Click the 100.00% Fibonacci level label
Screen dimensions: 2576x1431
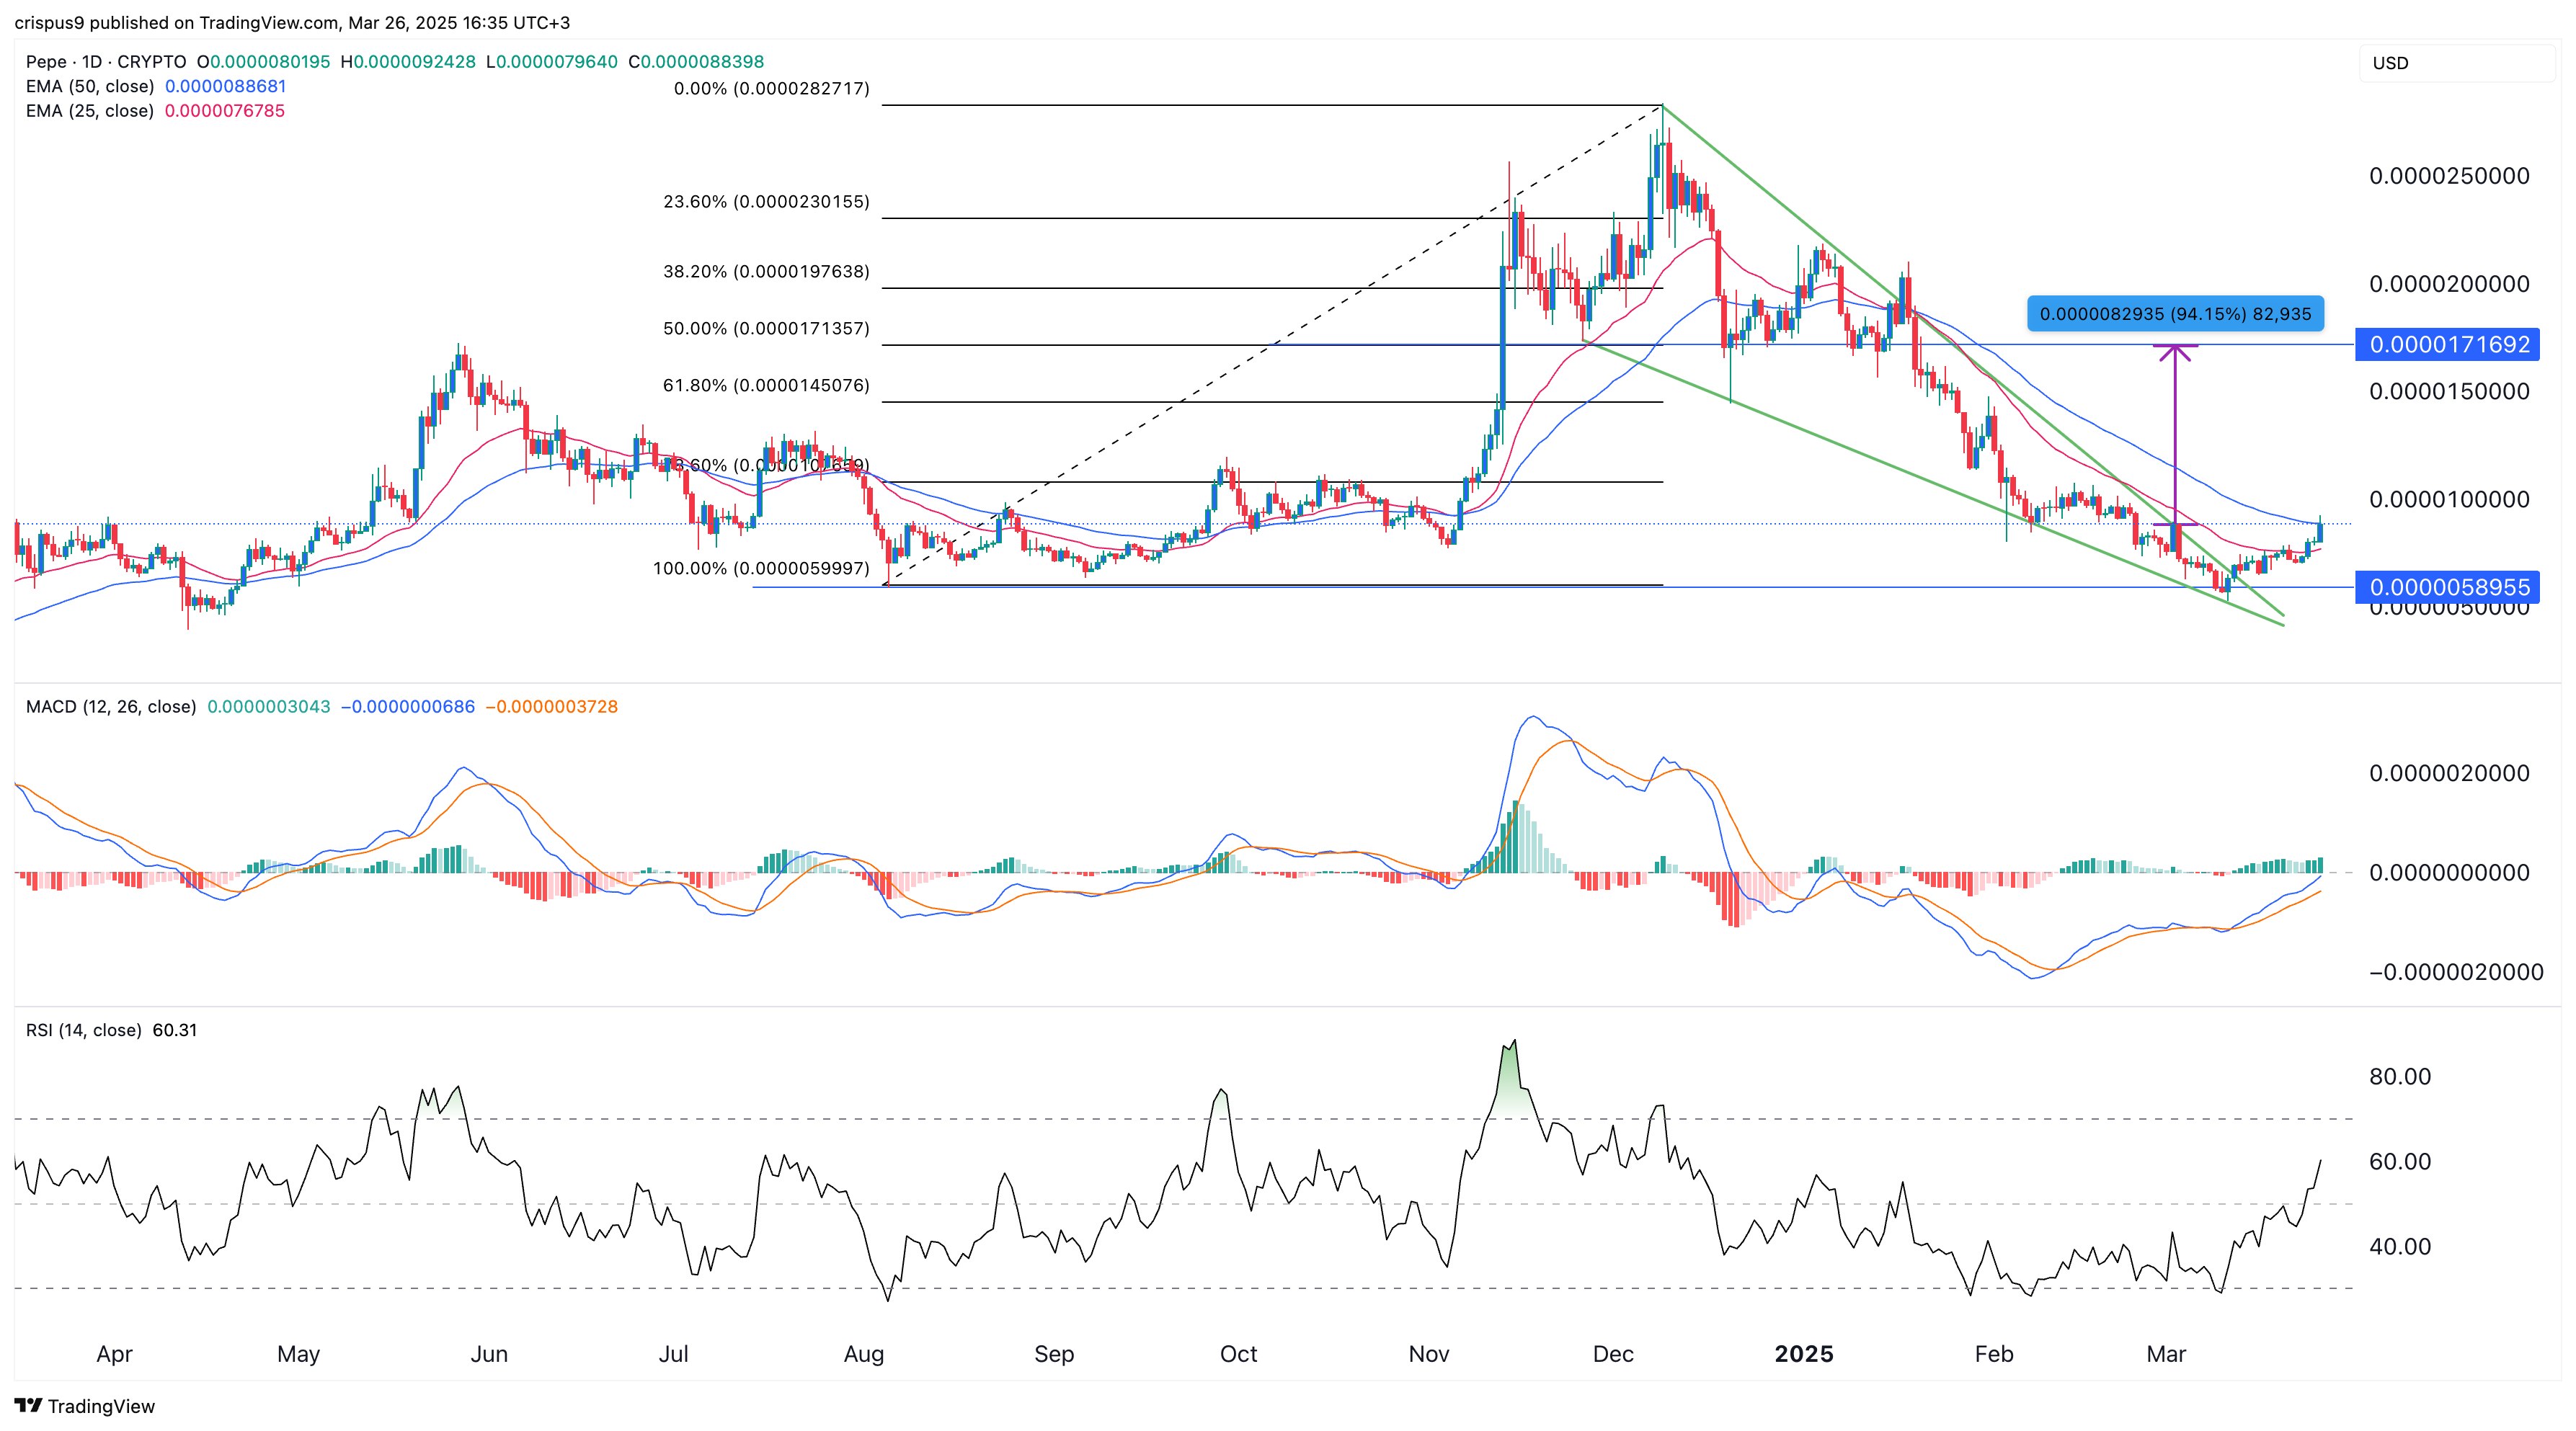click(x=761, y=569)
